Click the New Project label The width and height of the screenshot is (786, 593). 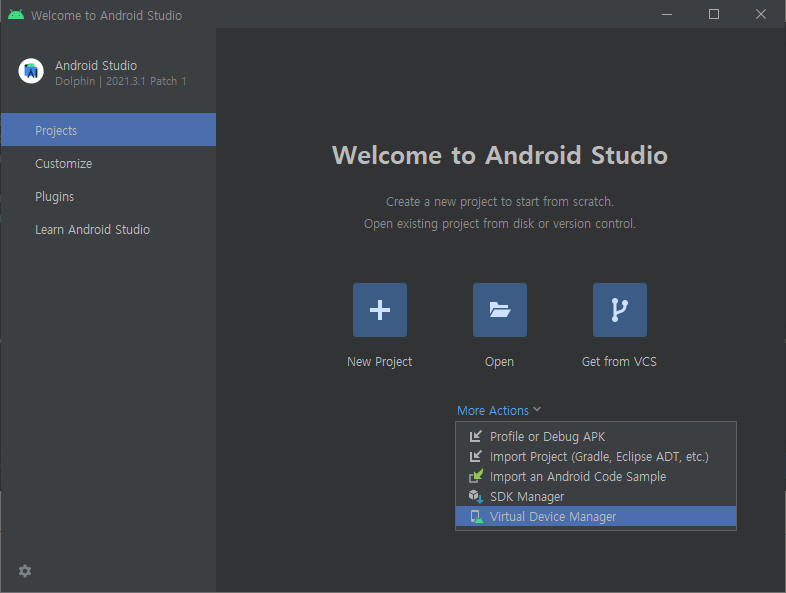pyautogui.click(x=379, y=362)
